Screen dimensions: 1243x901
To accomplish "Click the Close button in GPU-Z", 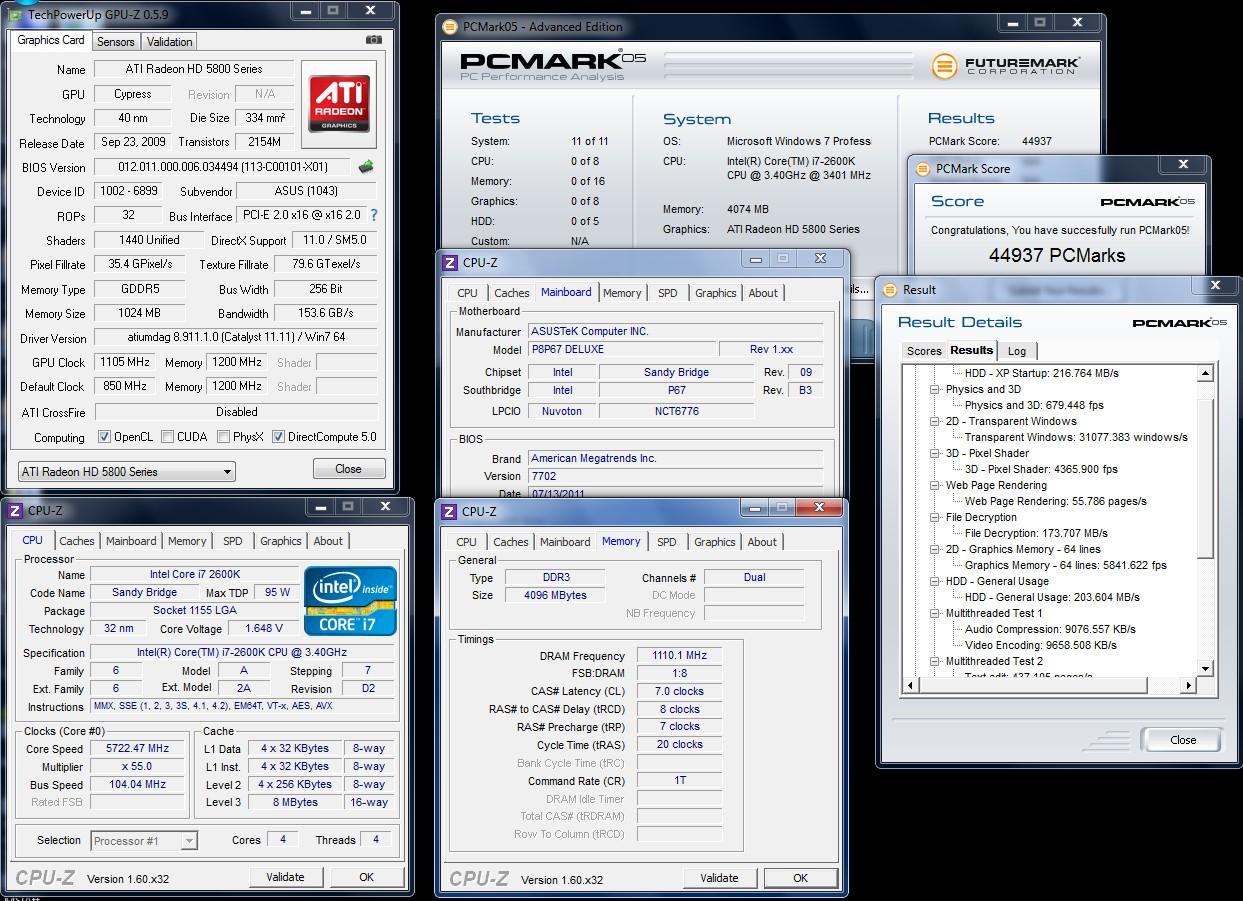I will (x=348, y=469).
